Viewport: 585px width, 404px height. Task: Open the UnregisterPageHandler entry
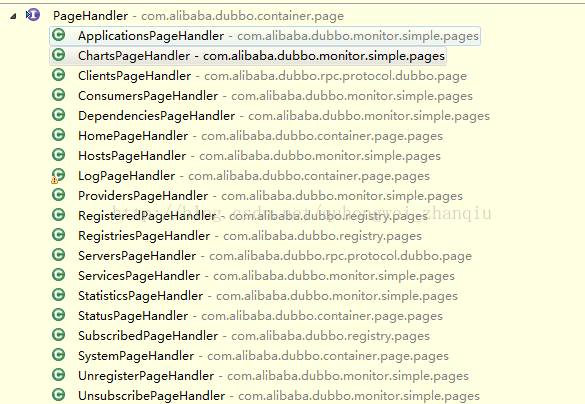click(273, 376)
